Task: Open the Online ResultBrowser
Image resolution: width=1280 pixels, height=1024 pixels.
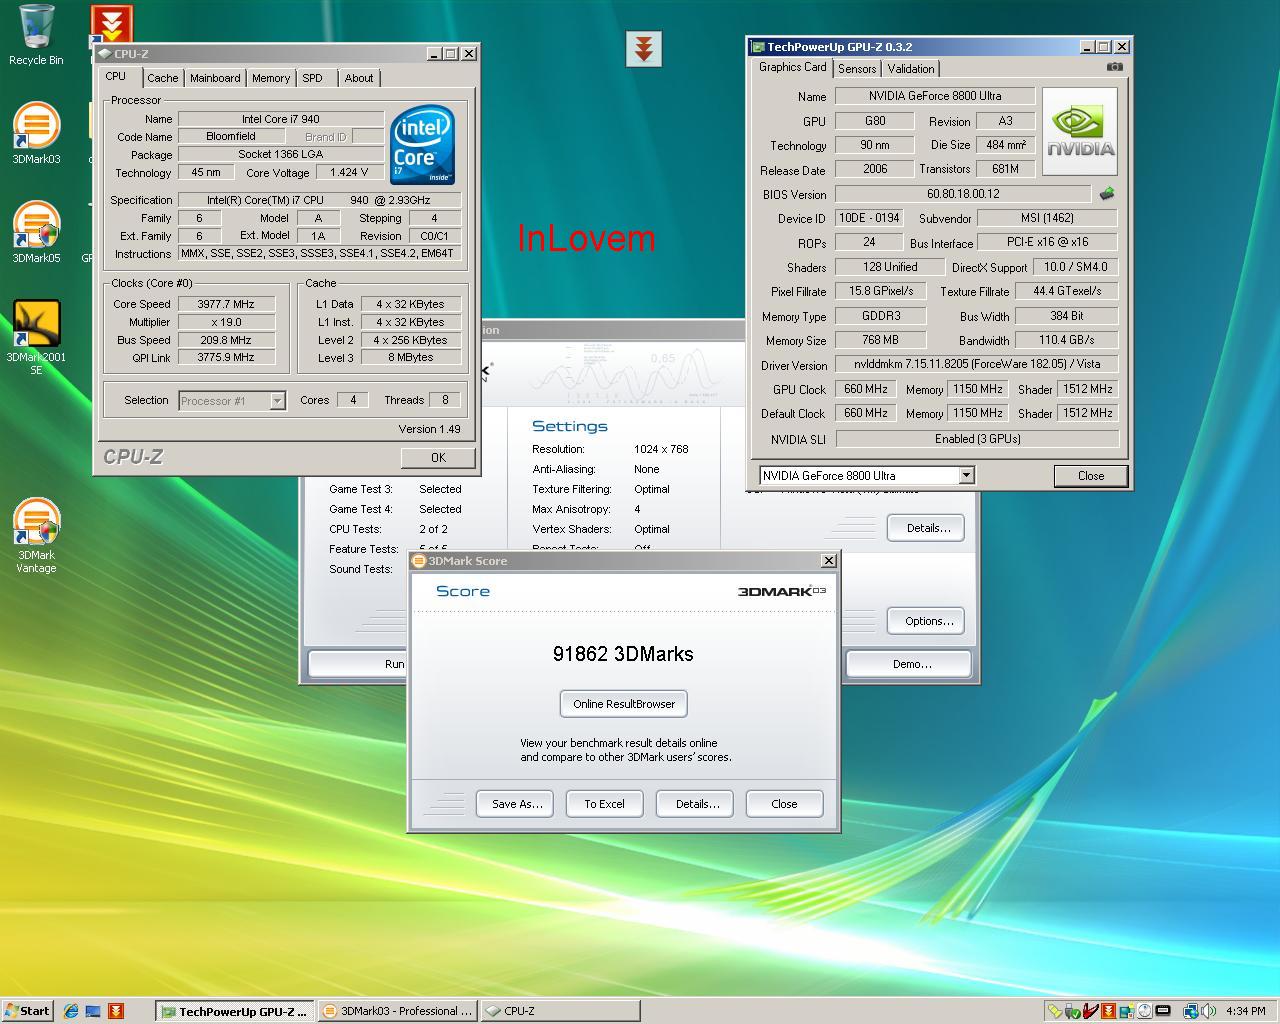Action: [x=624, y=704]
